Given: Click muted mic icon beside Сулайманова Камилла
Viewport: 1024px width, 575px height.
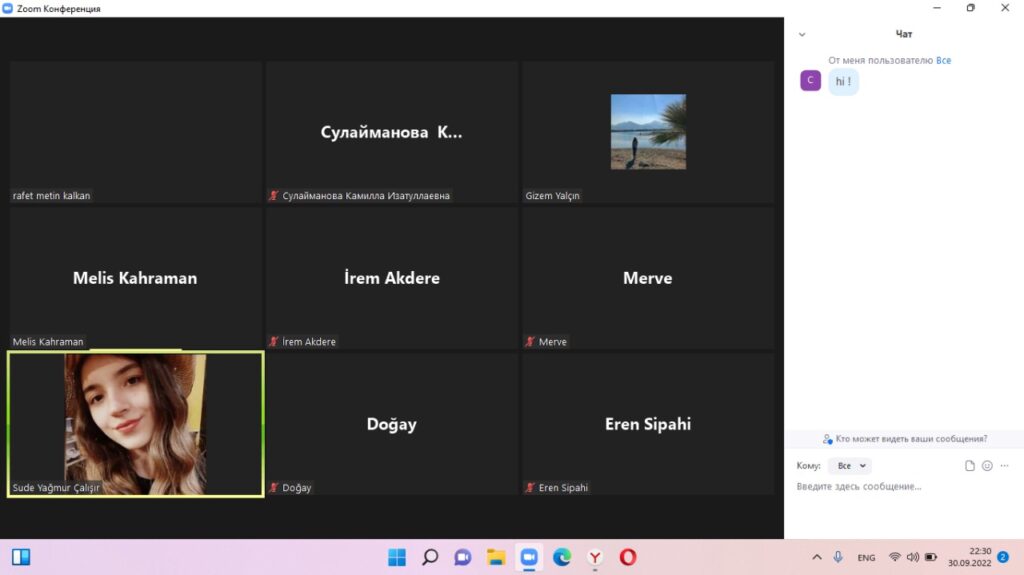Looking at the screenshot, I should (274, 195).
